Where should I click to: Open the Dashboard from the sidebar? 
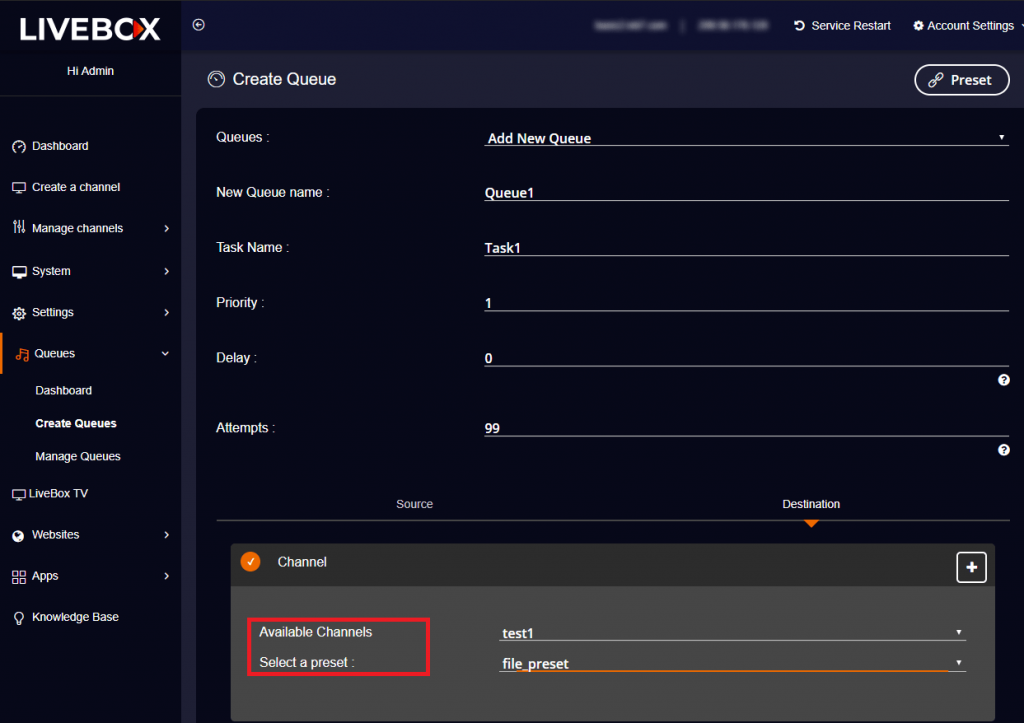click(60, 145)
